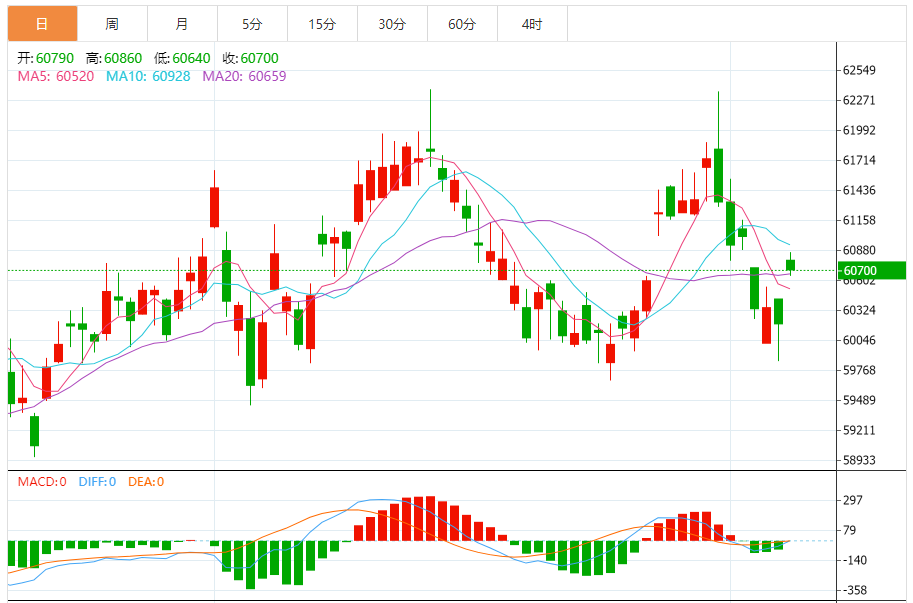Screen dimensions: 913x603
Task: Click the -358 MACD axis label
Action: point(854,590)
